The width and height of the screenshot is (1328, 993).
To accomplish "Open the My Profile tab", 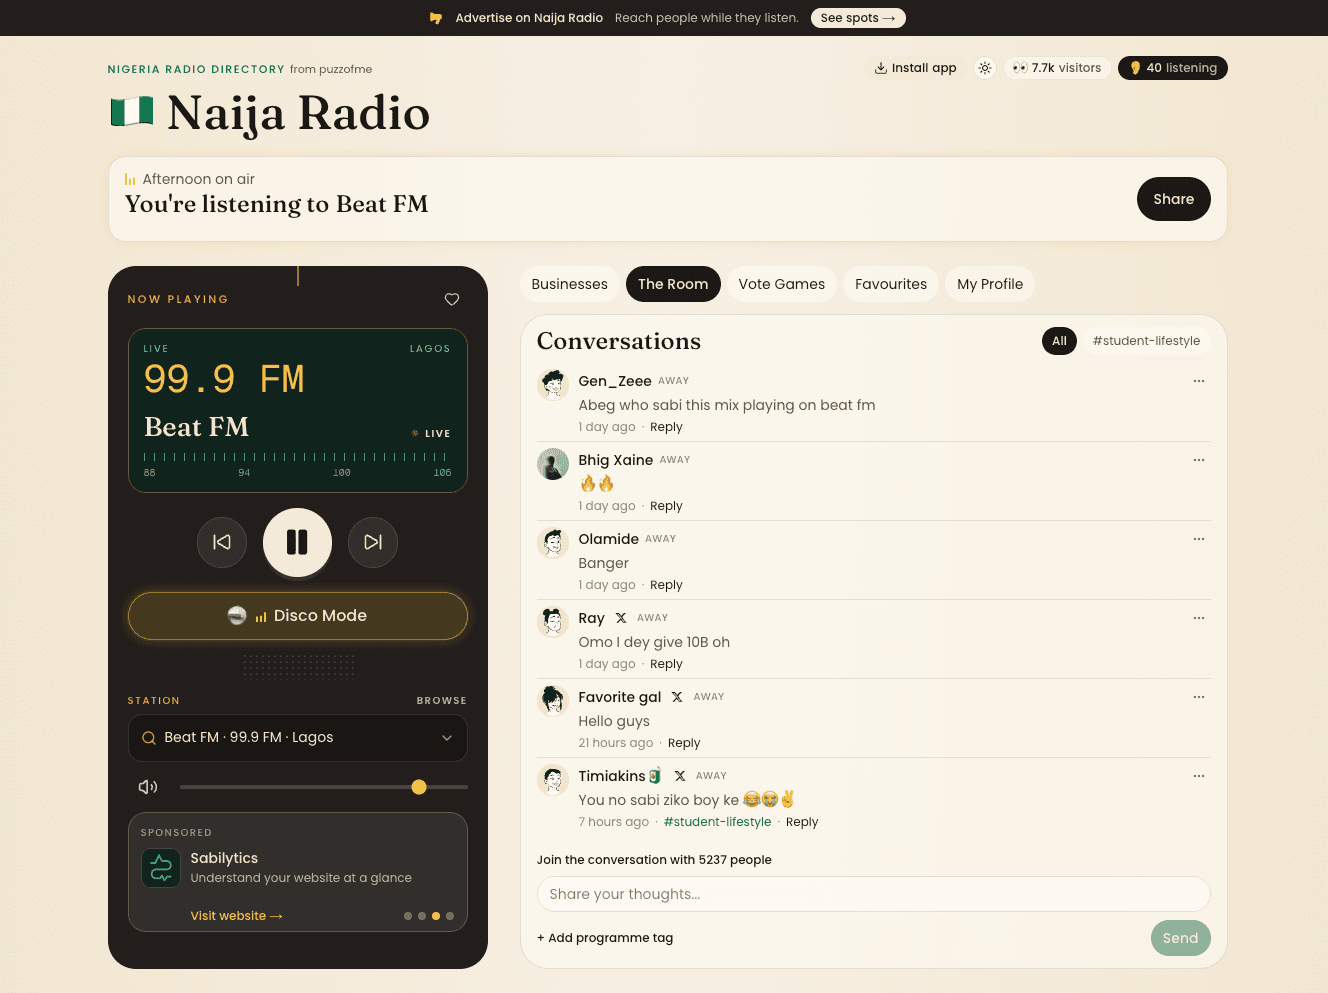I will coord(990,284).
